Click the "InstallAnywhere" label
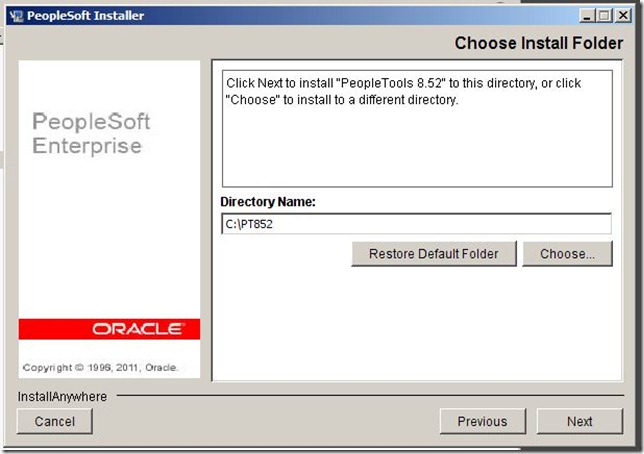 coord(62,396)
